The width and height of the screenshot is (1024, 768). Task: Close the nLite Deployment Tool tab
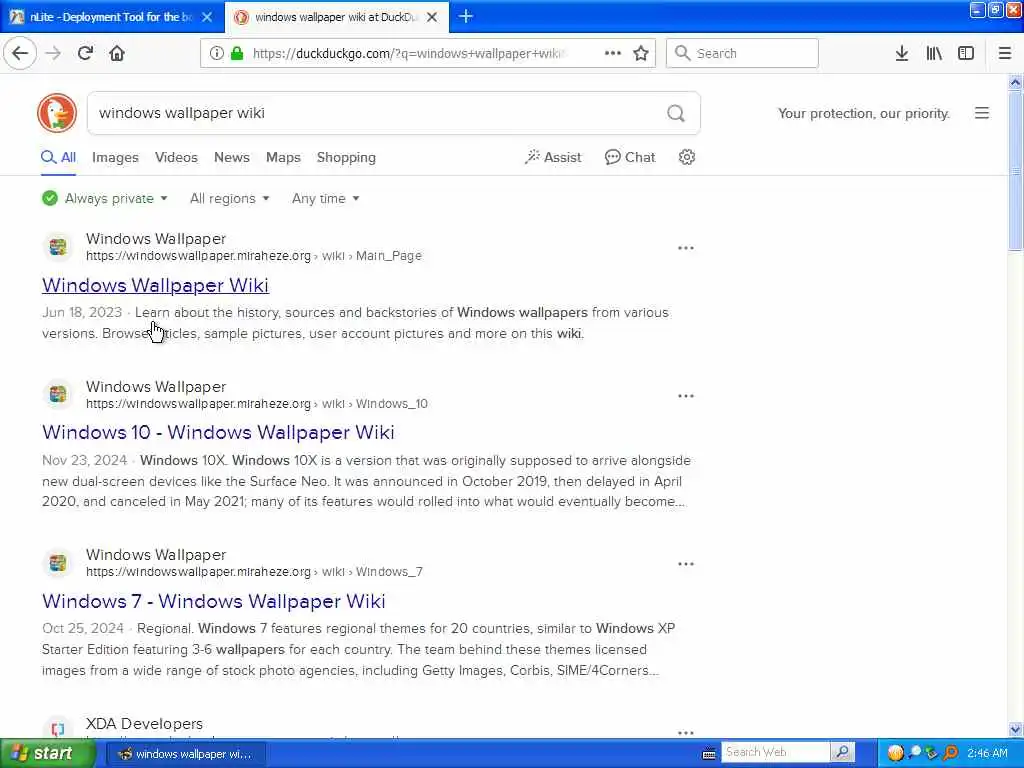[207, 17]
